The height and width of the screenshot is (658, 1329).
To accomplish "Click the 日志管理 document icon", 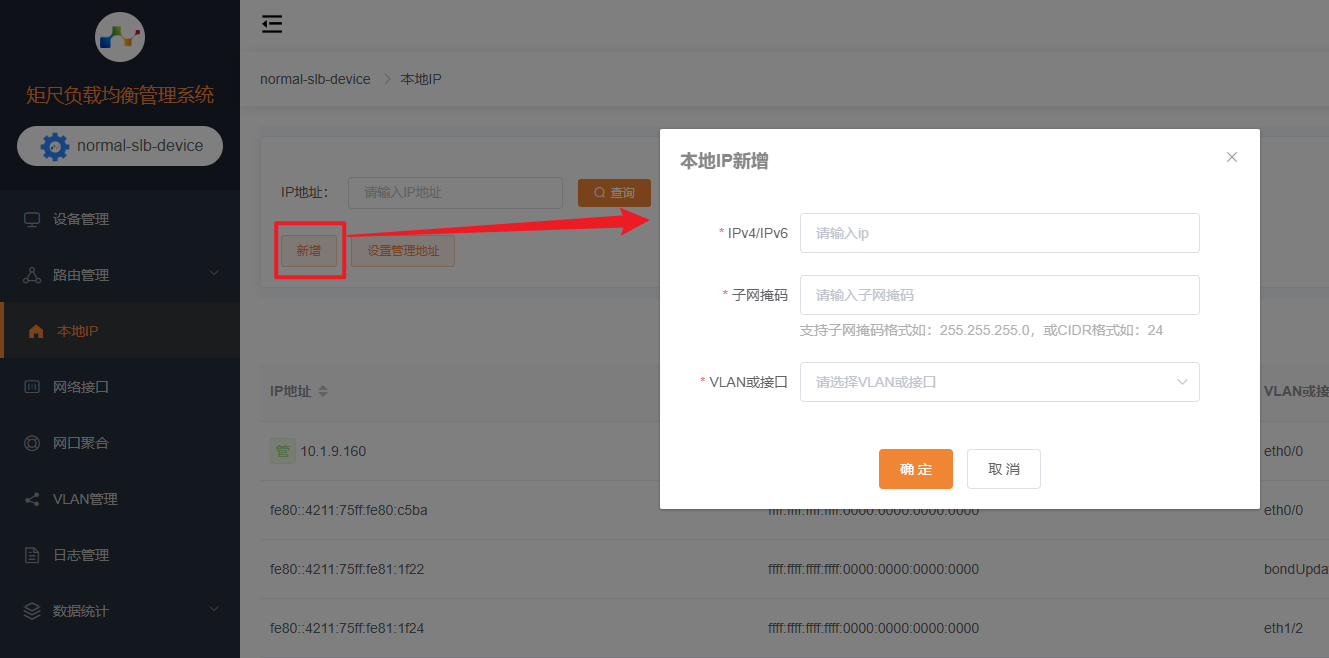I will [x=32, y=555].
